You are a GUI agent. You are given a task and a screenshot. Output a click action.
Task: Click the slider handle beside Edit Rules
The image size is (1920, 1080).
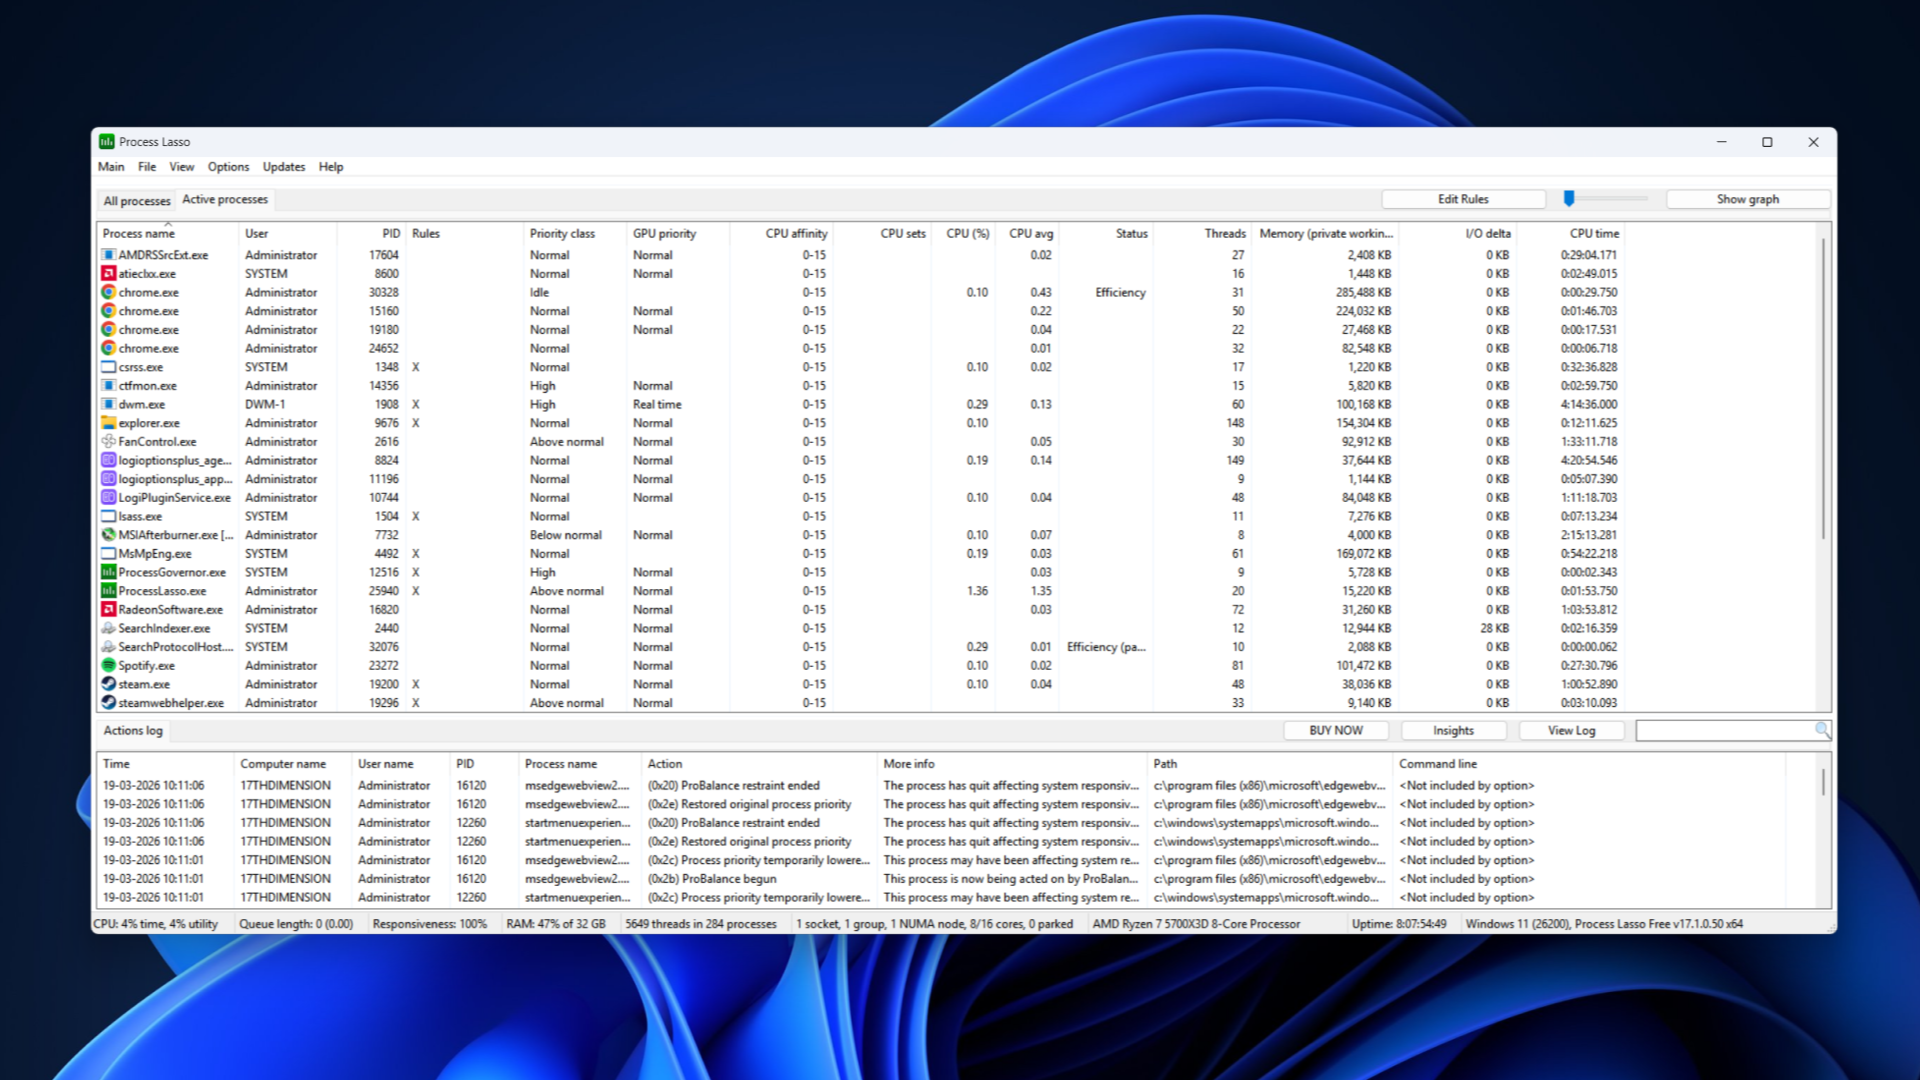tap(1569, 199)
